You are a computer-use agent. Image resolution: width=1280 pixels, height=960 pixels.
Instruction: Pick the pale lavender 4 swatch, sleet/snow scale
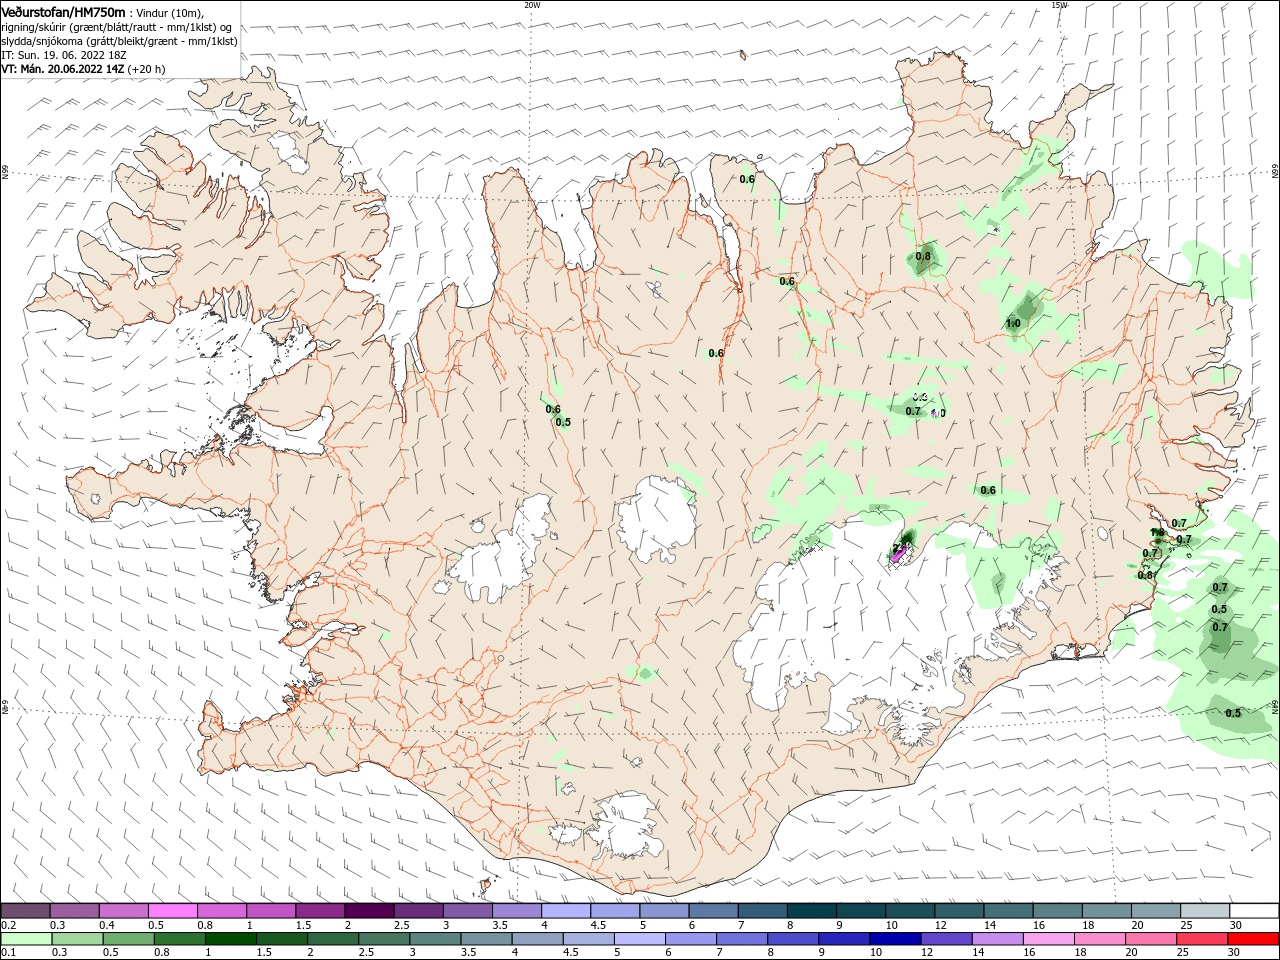click(566, 911)
